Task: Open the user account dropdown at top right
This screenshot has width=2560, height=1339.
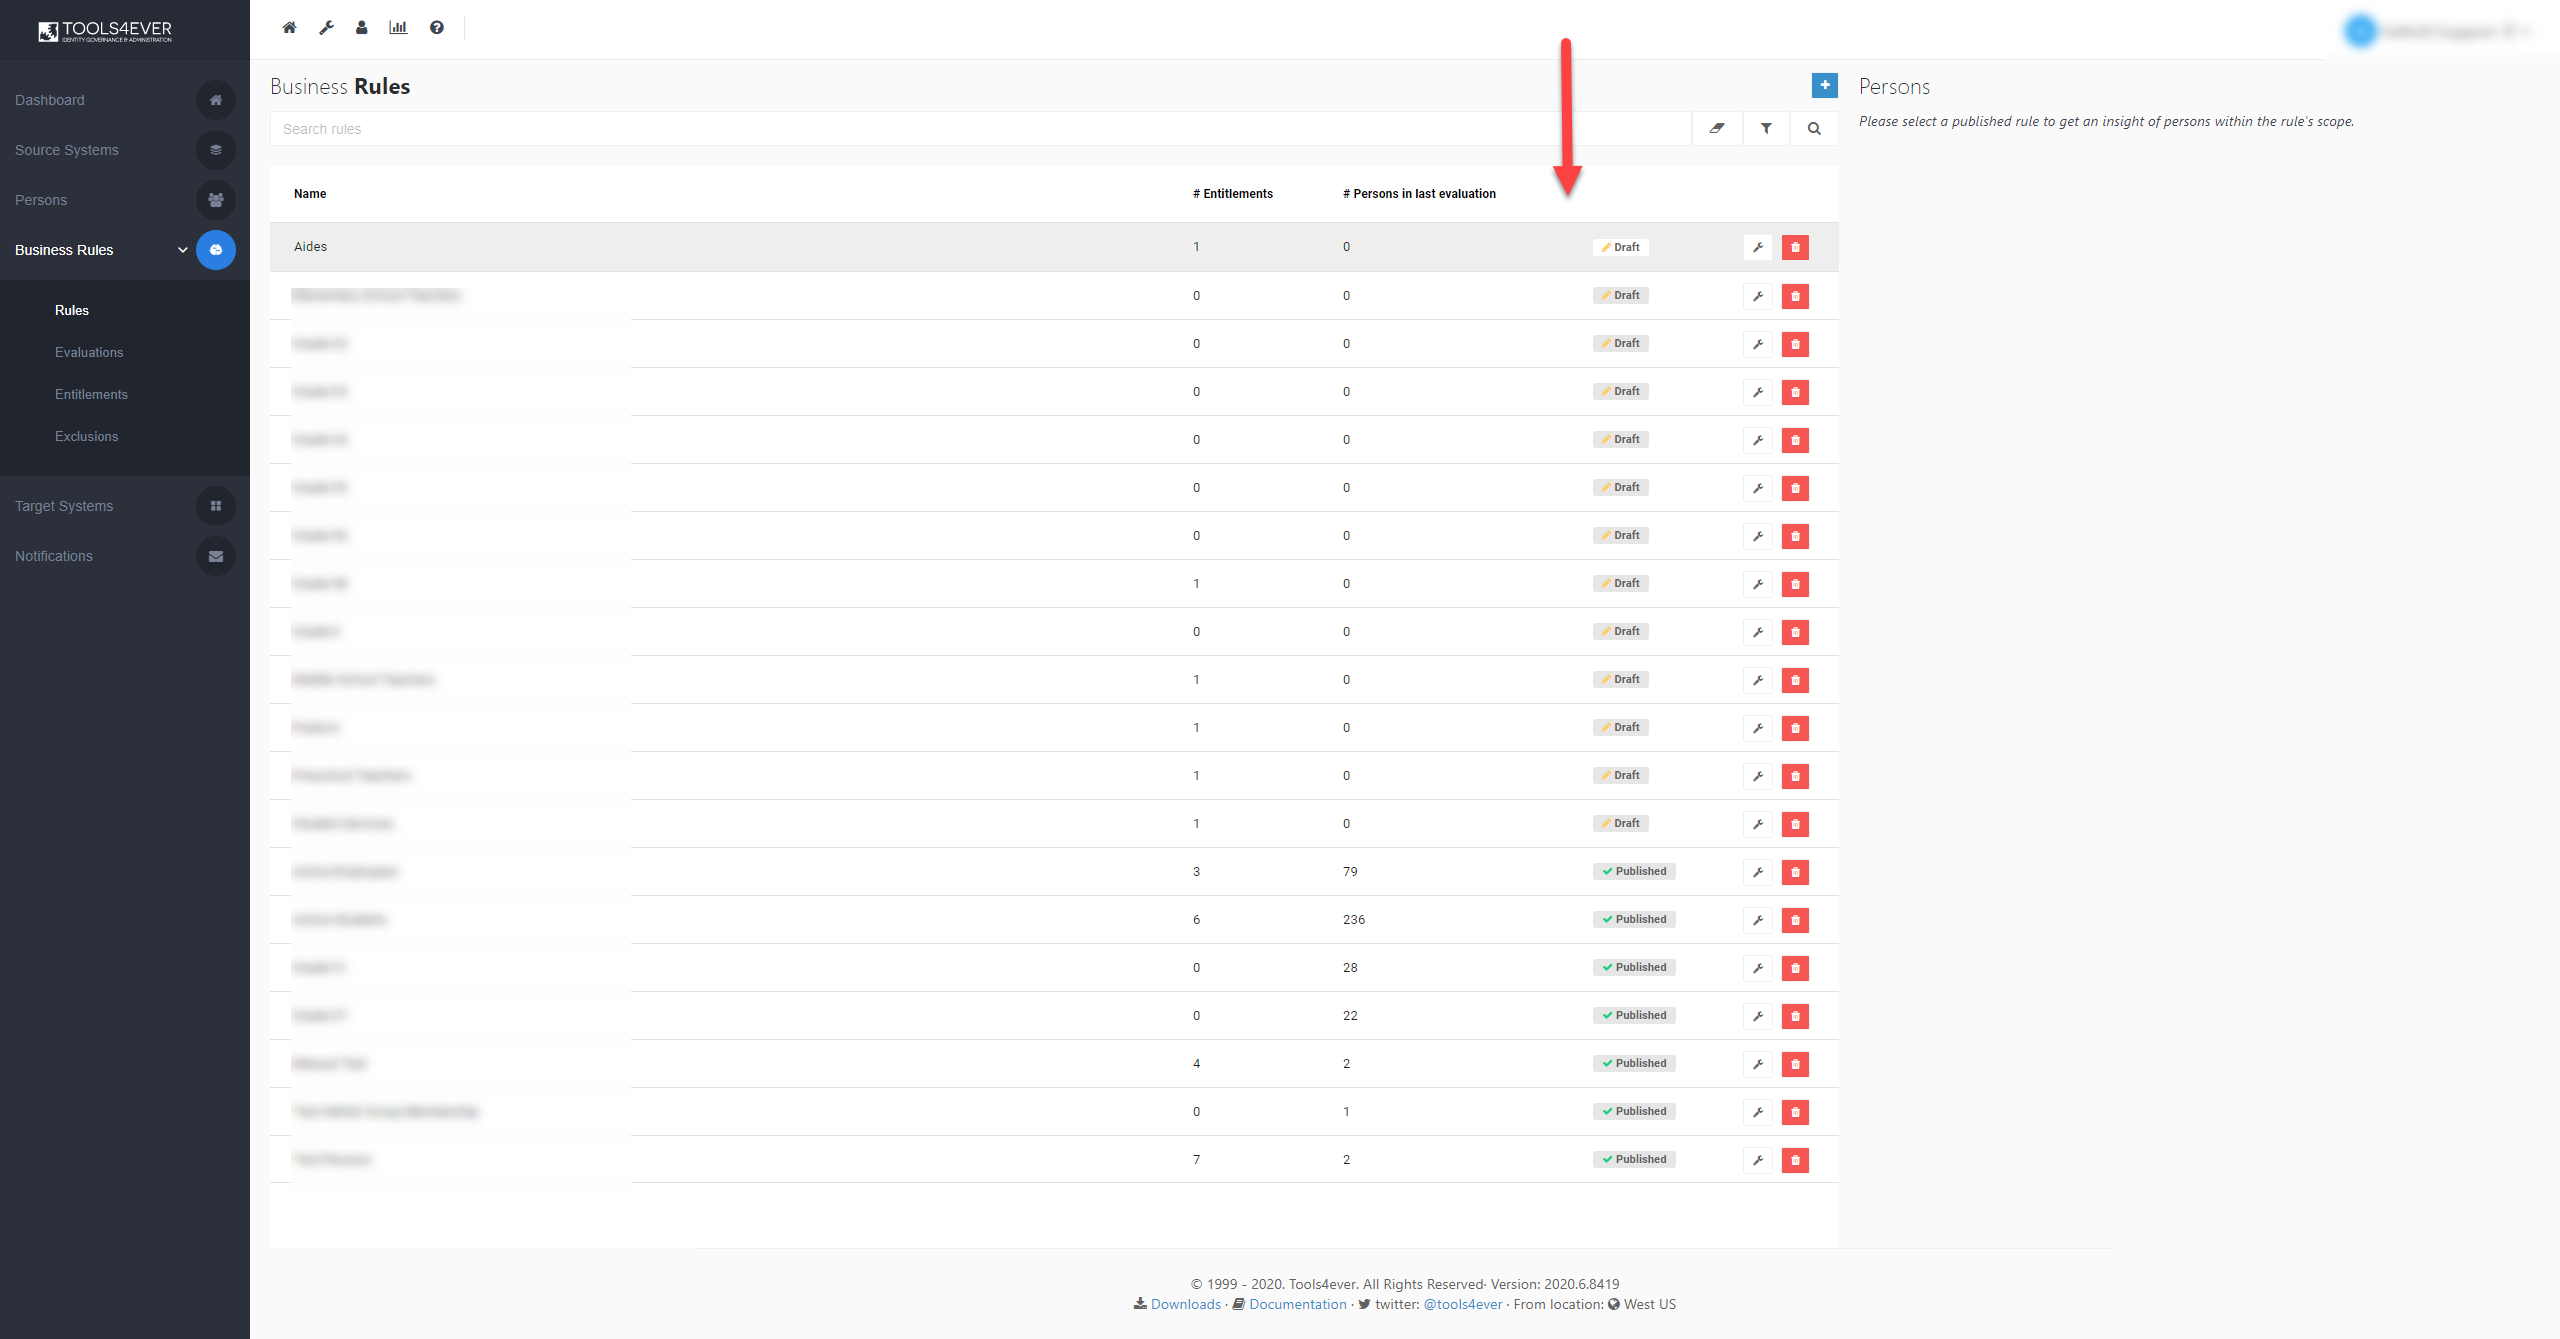Action: 2440,32
